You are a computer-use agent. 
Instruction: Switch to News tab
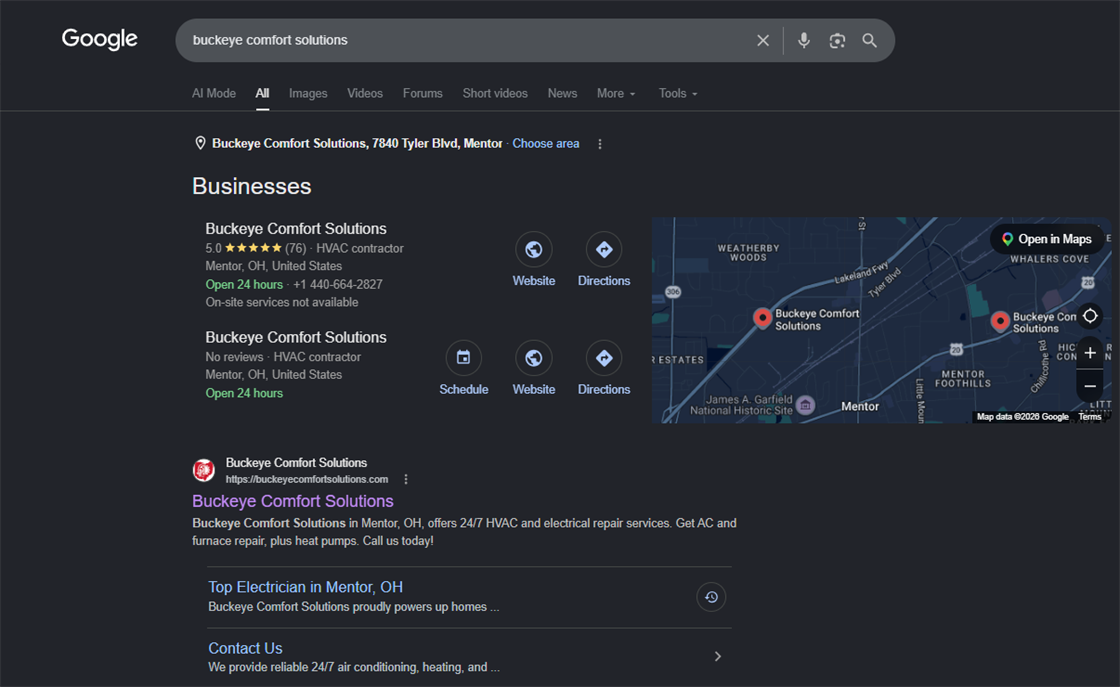click(562, 94)
